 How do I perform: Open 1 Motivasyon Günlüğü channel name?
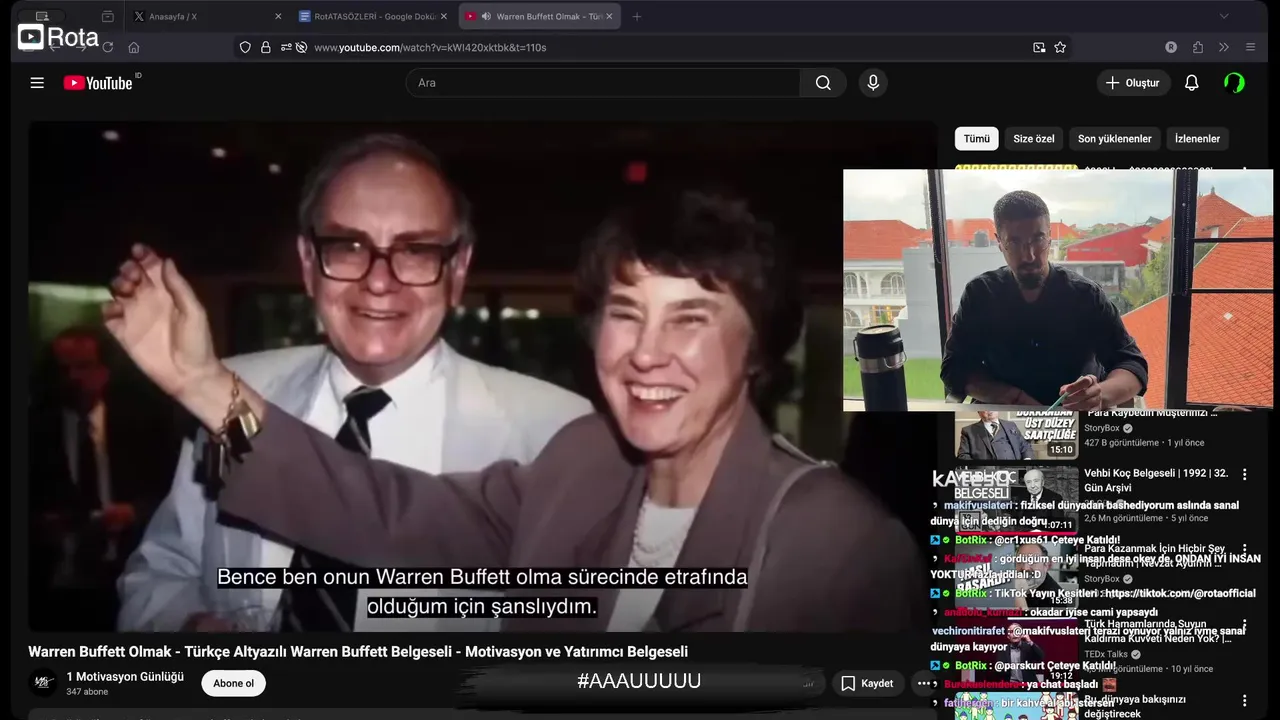(125, 677)
